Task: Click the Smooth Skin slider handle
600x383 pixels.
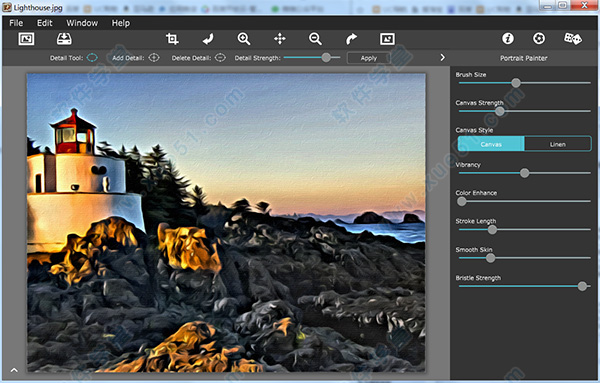Action: coord(490,258)
